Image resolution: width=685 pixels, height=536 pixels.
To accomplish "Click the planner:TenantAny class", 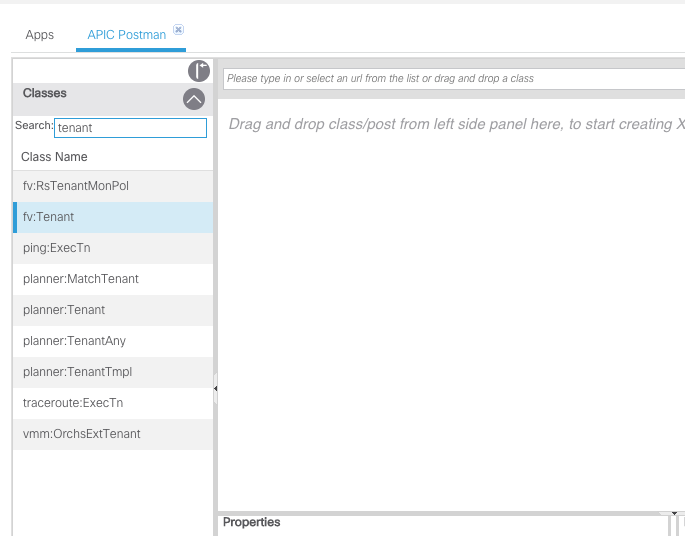I will click(x=74, y=341).
